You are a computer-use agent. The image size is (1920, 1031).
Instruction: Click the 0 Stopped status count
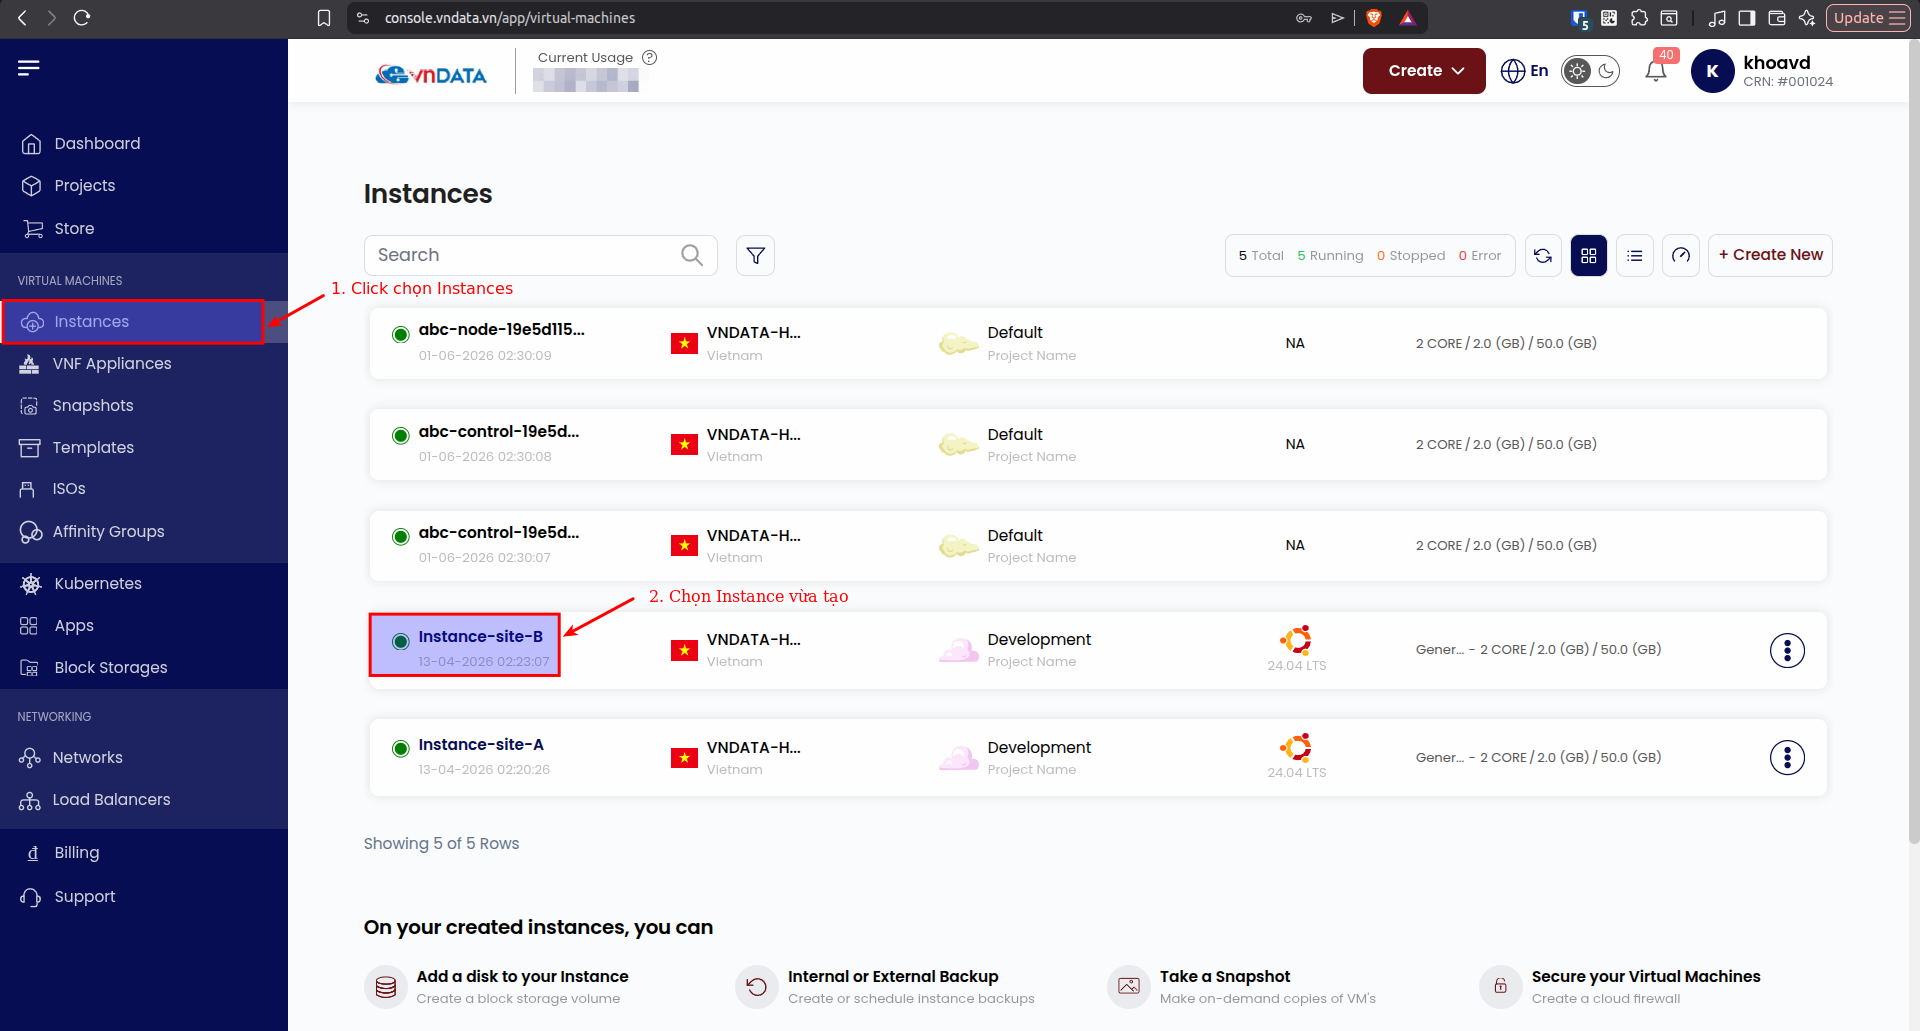1410,256
